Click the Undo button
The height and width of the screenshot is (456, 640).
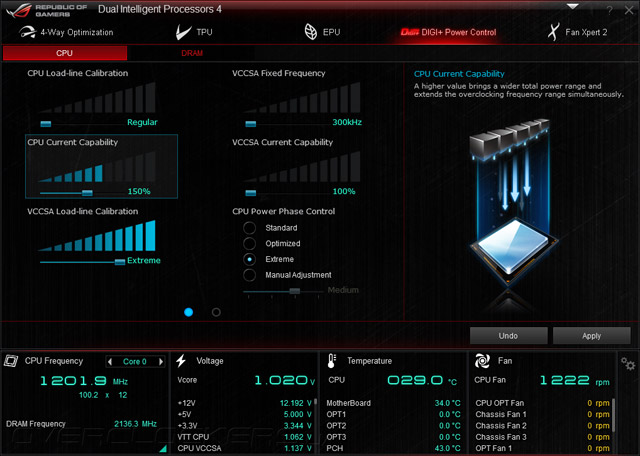point(509,336)
